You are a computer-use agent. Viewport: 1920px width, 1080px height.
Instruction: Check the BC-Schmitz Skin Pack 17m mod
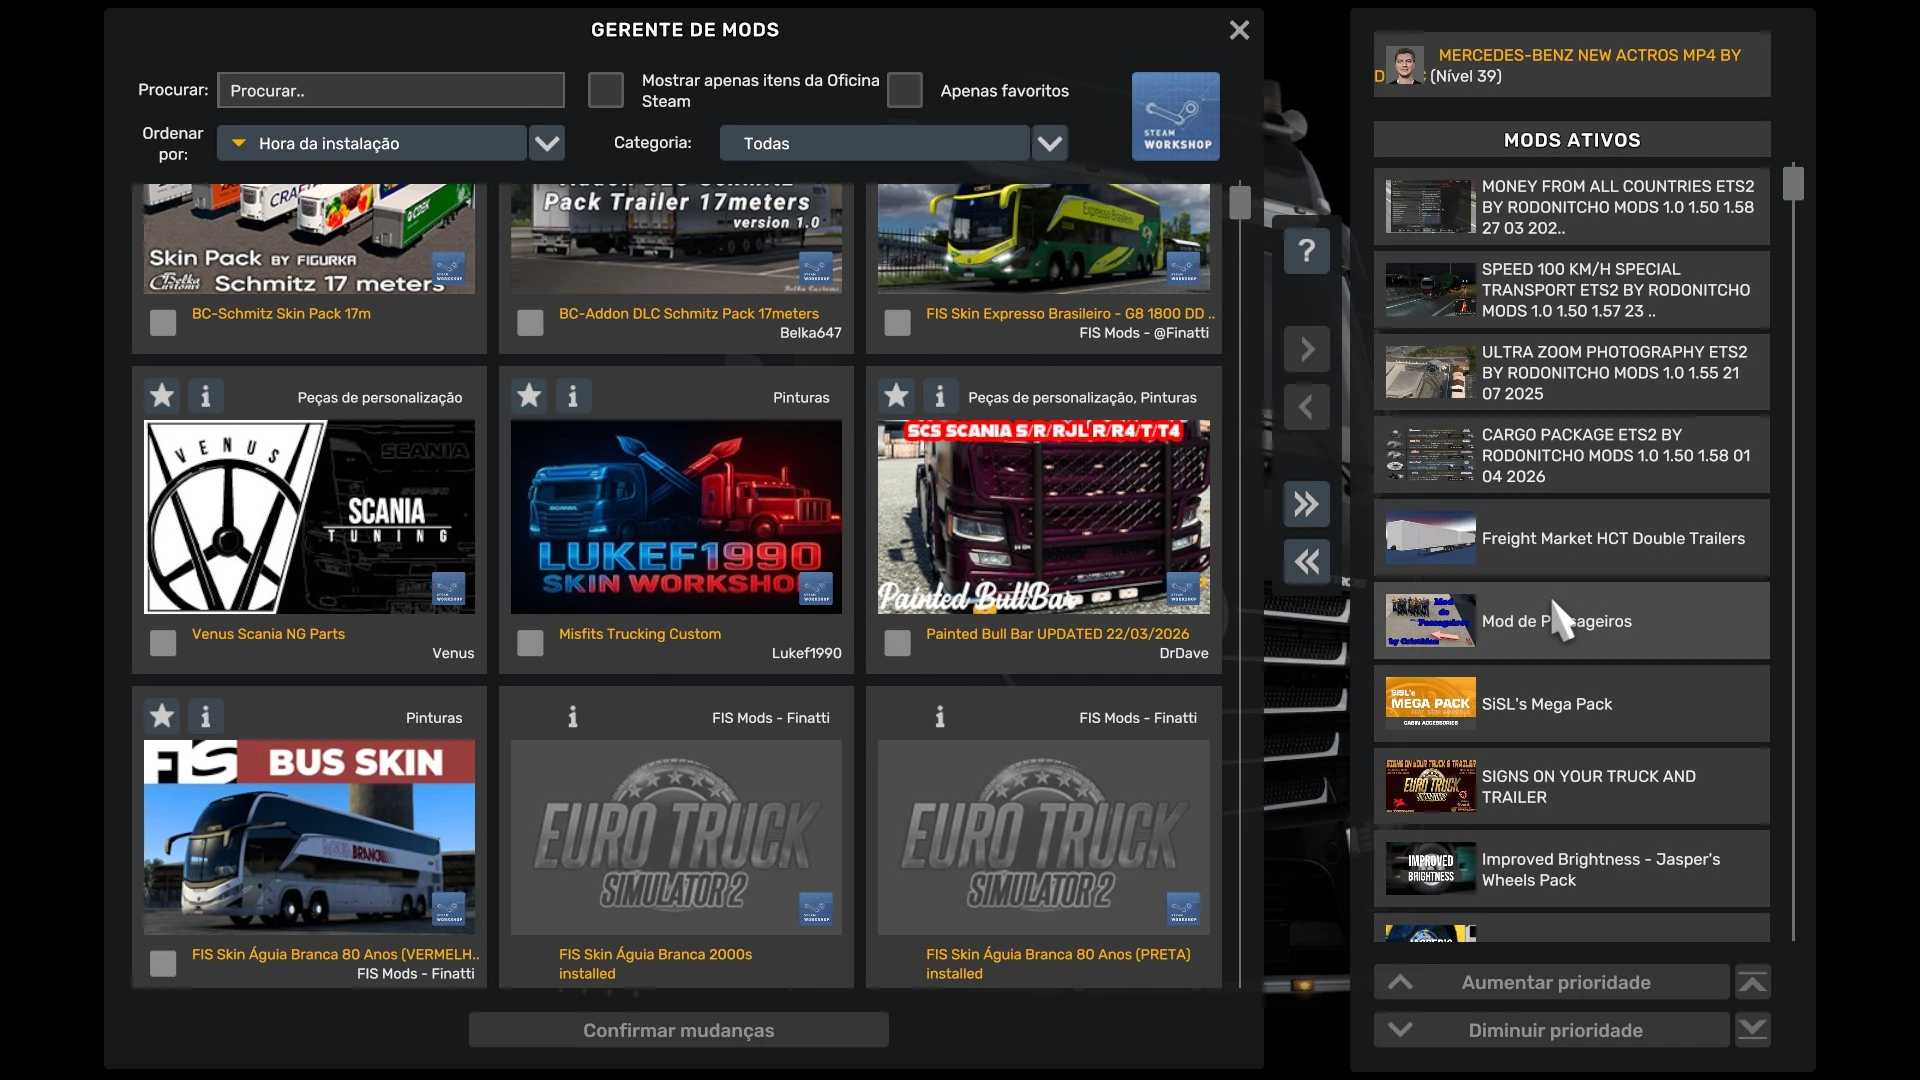pyautogui.click(x=163, y=322)
